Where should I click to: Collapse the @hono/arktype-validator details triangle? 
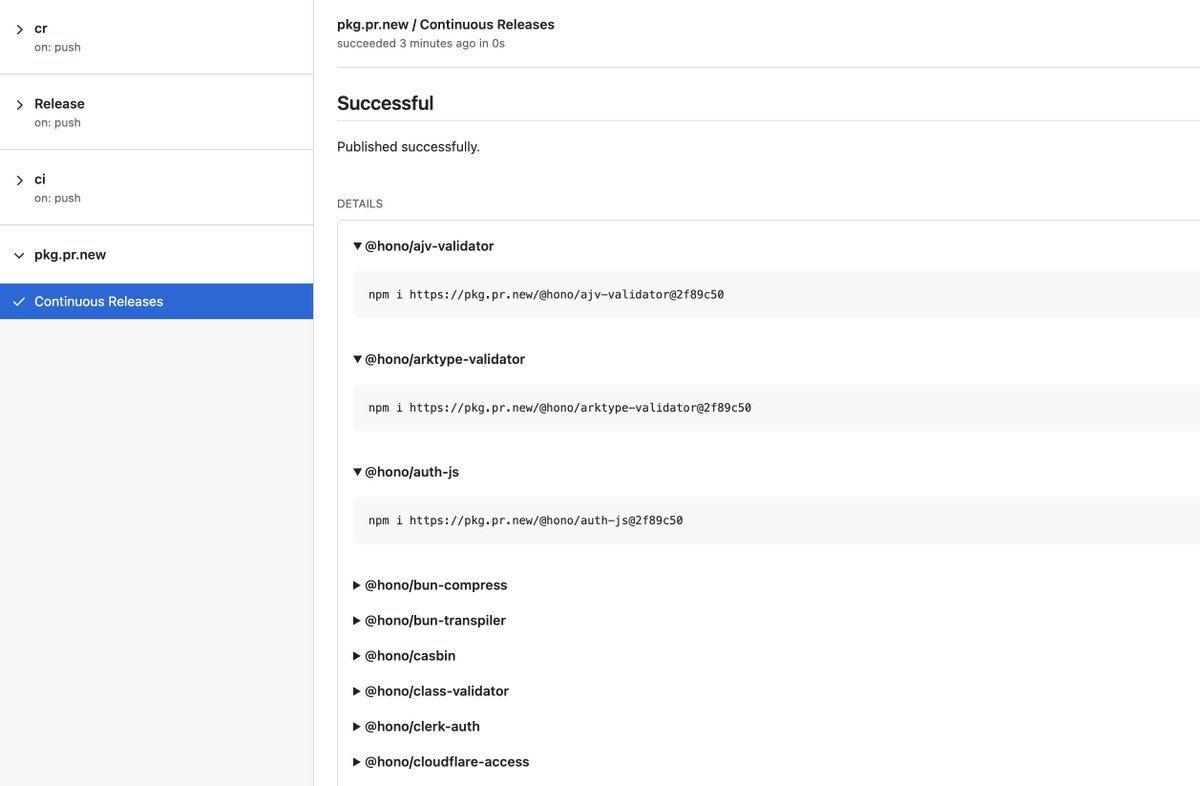tap(357, 359)
